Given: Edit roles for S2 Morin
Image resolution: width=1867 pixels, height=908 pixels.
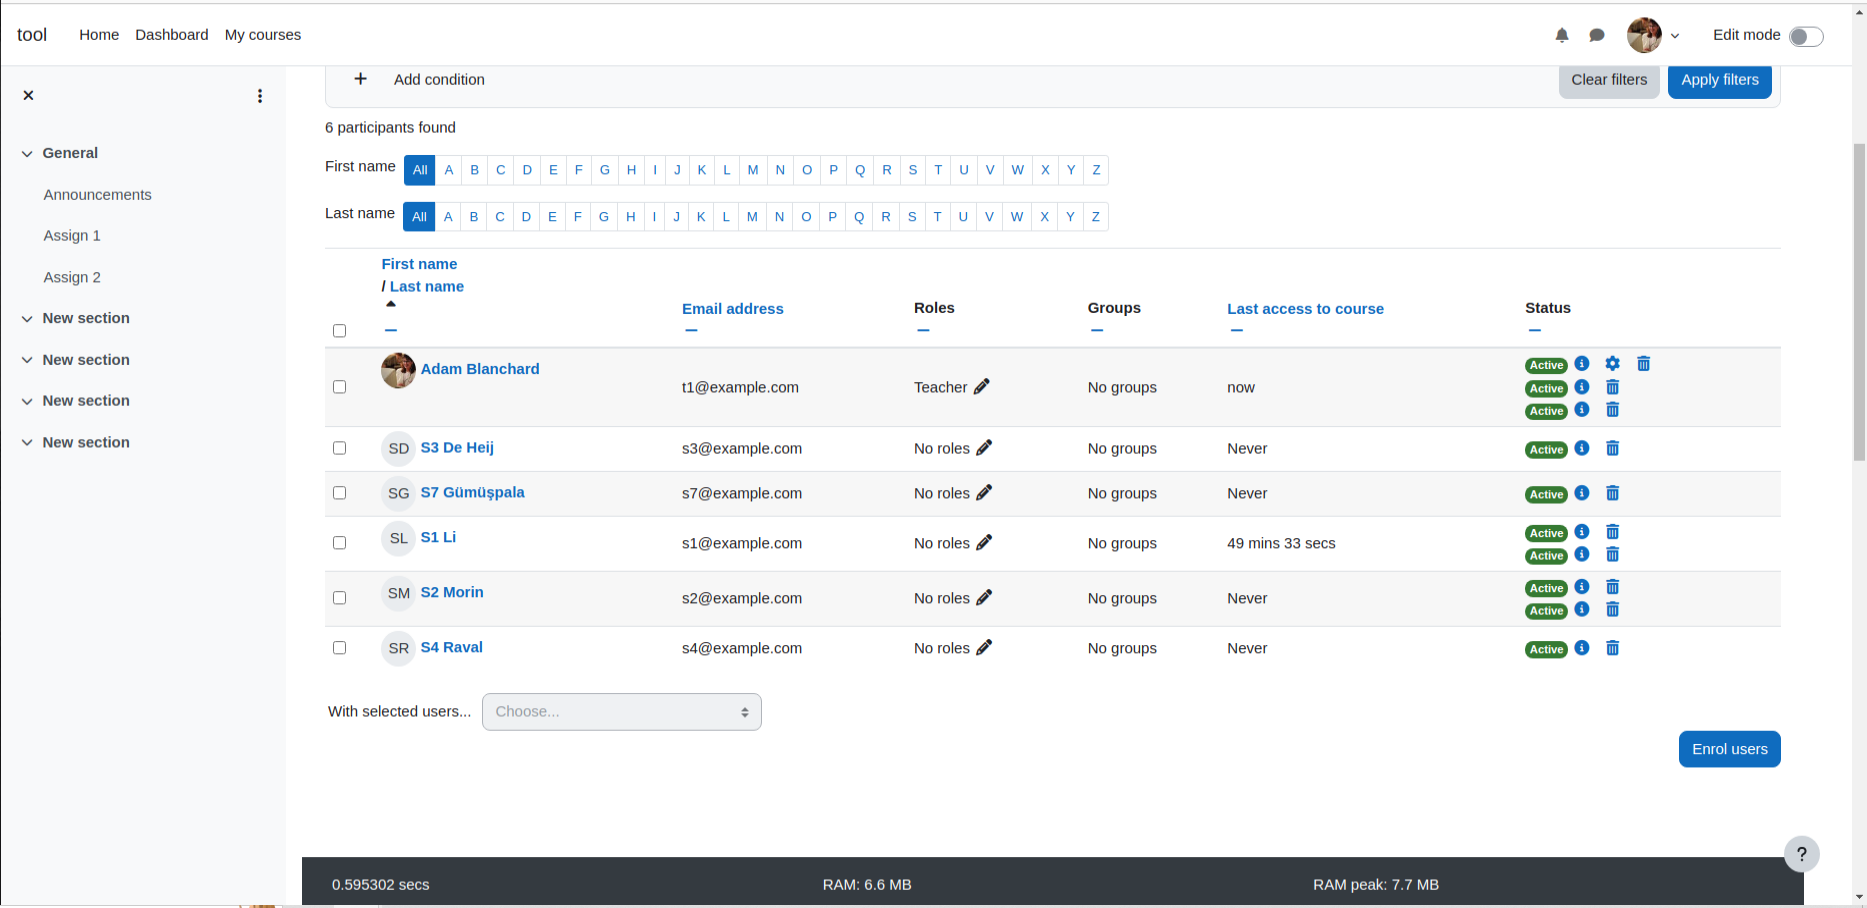Looking at the screenshot, I should [984, 598].
